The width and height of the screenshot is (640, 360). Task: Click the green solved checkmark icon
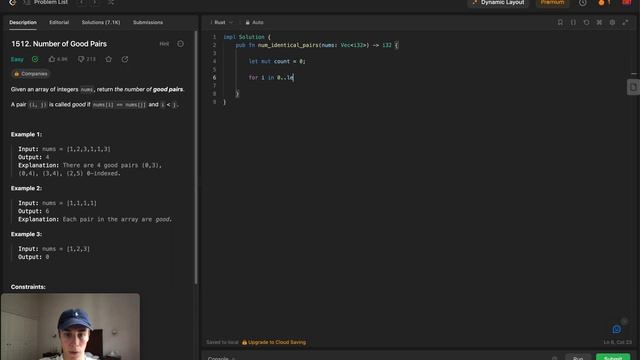(x=35, y=59)
